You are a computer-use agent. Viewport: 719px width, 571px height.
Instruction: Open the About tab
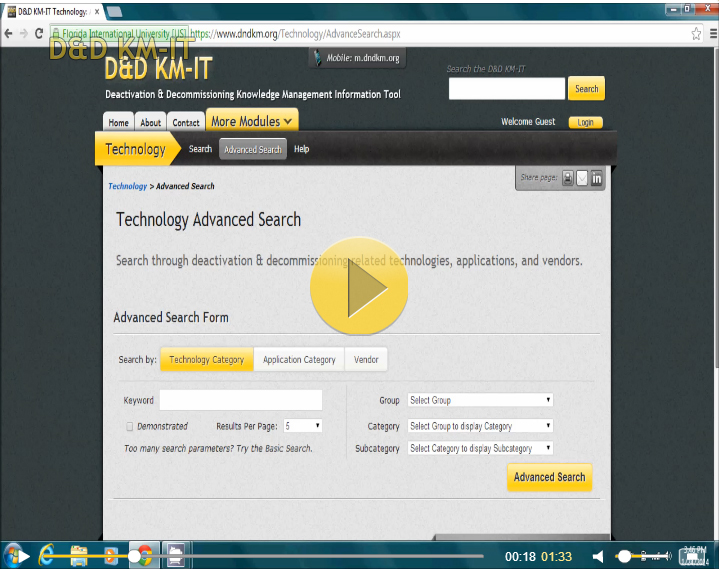(150, 122)
